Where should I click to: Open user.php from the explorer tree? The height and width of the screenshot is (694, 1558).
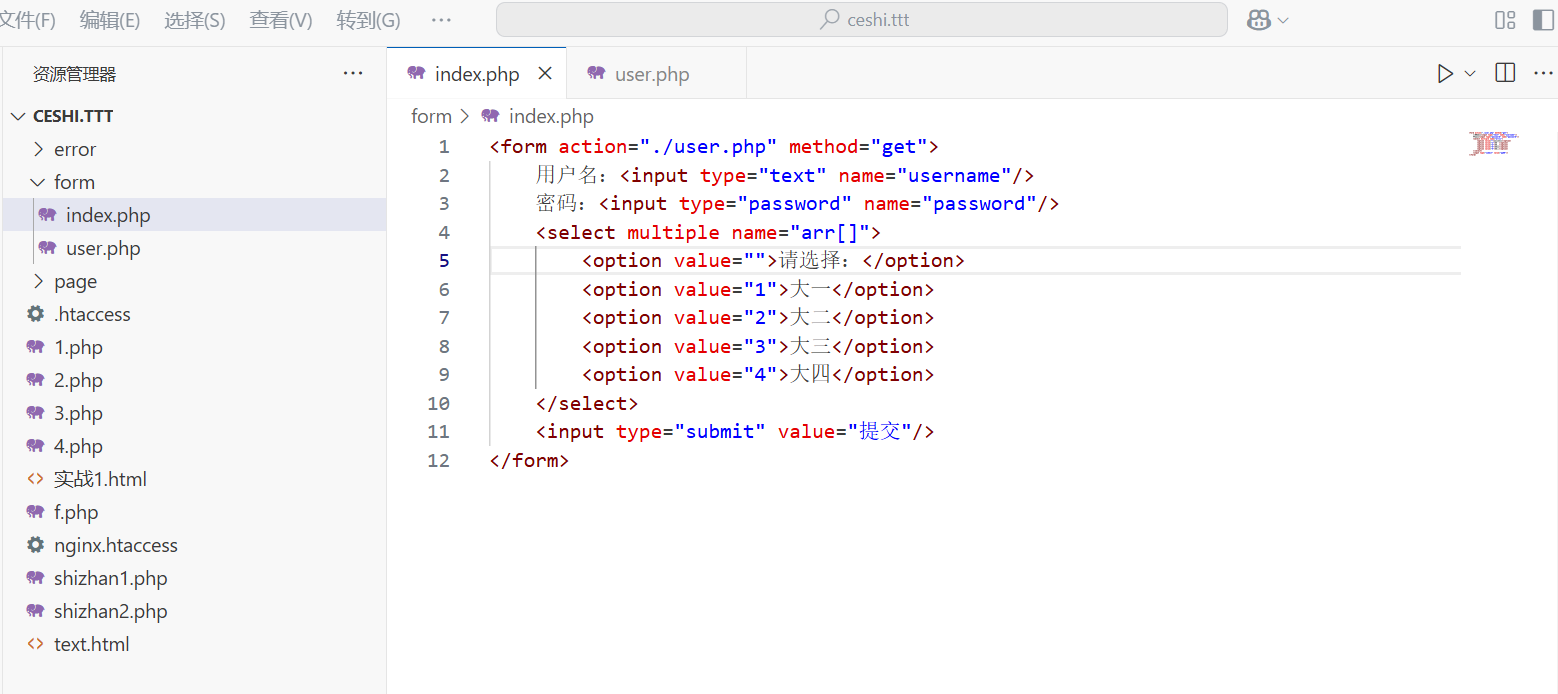pyautogui.click(x=194, y=248)
